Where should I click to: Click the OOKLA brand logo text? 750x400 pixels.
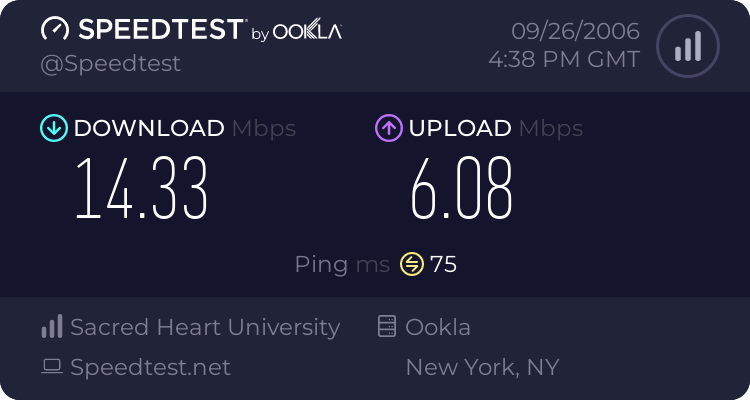(x=307, y=30)
